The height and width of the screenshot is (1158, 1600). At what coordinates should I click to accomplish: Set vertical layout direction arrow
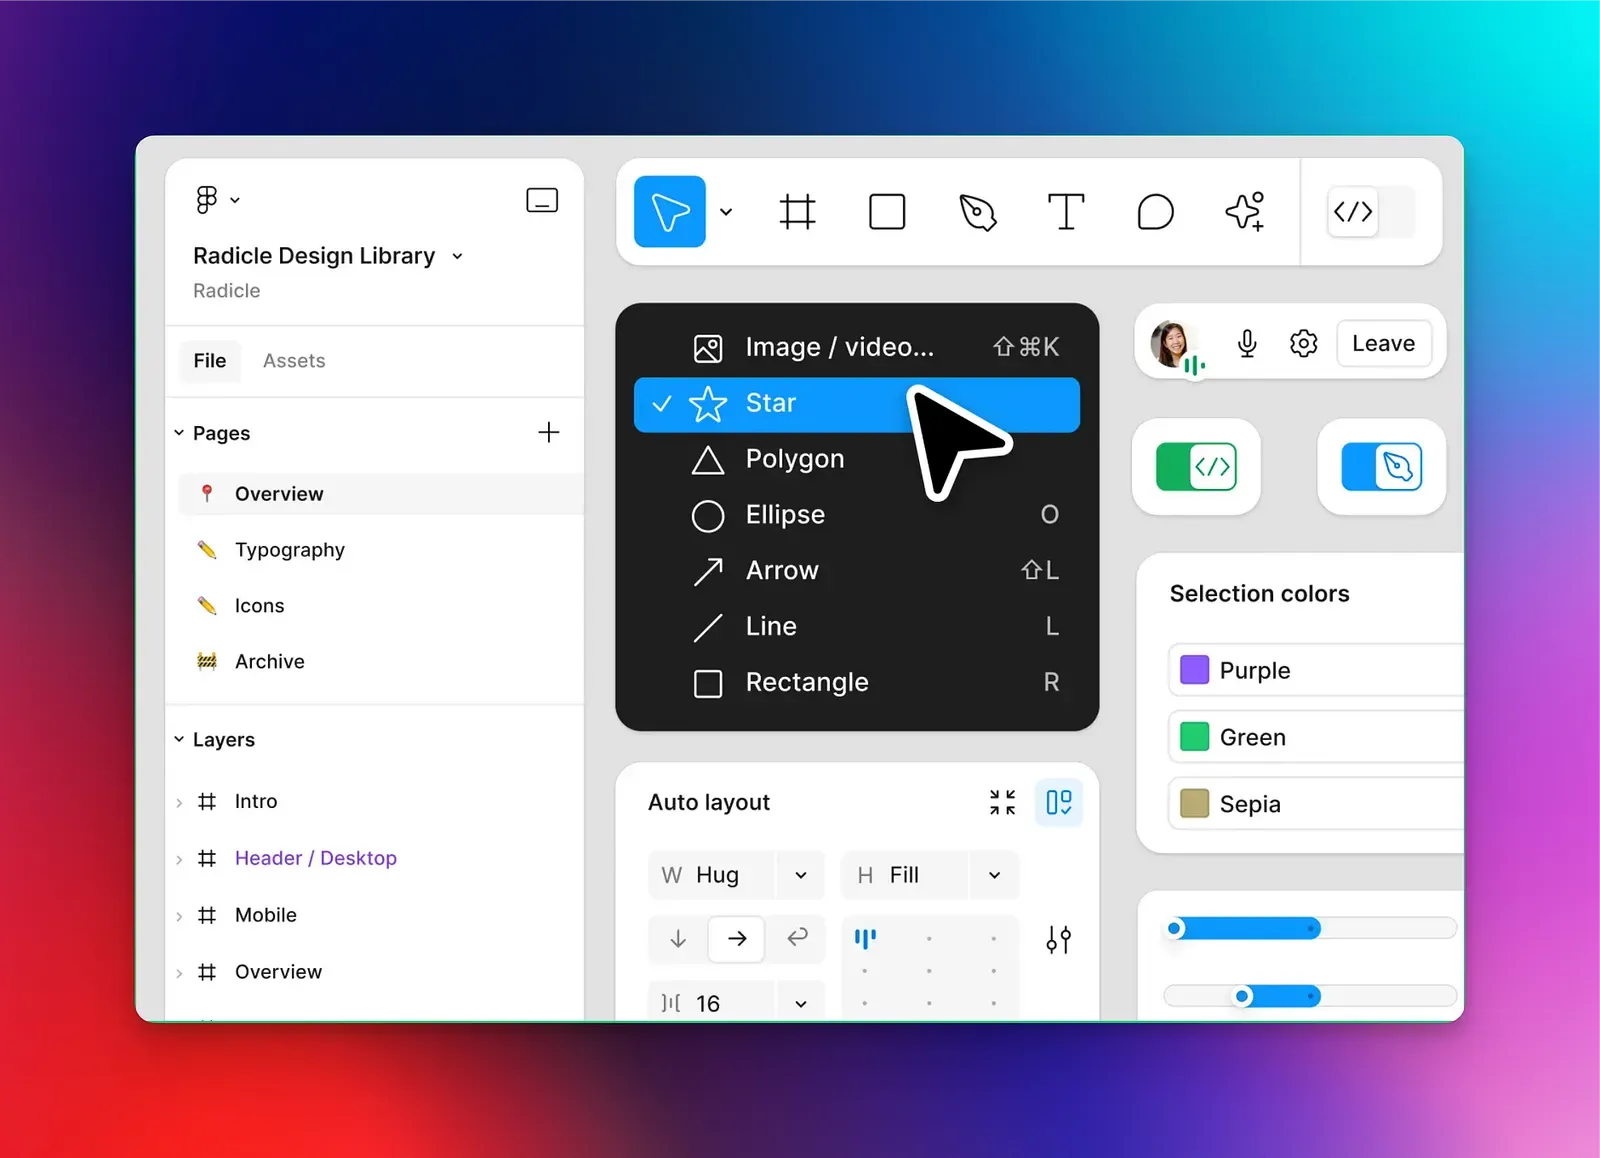678,938
